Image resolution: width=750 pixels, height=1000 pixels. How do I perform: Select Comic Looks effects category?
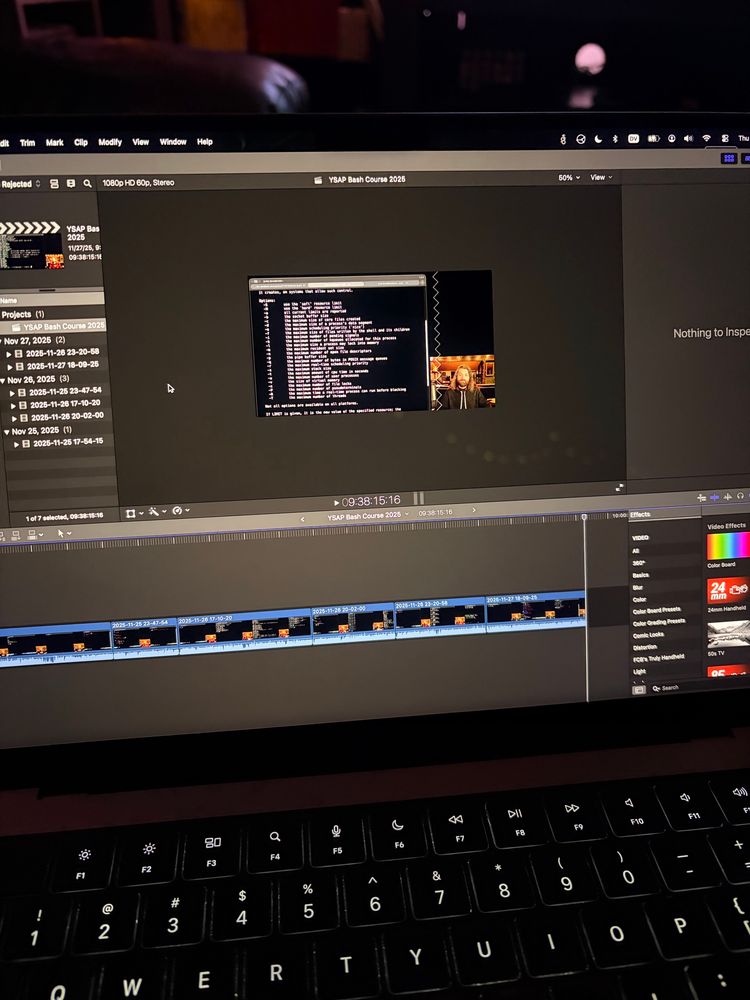coord(648,635)
